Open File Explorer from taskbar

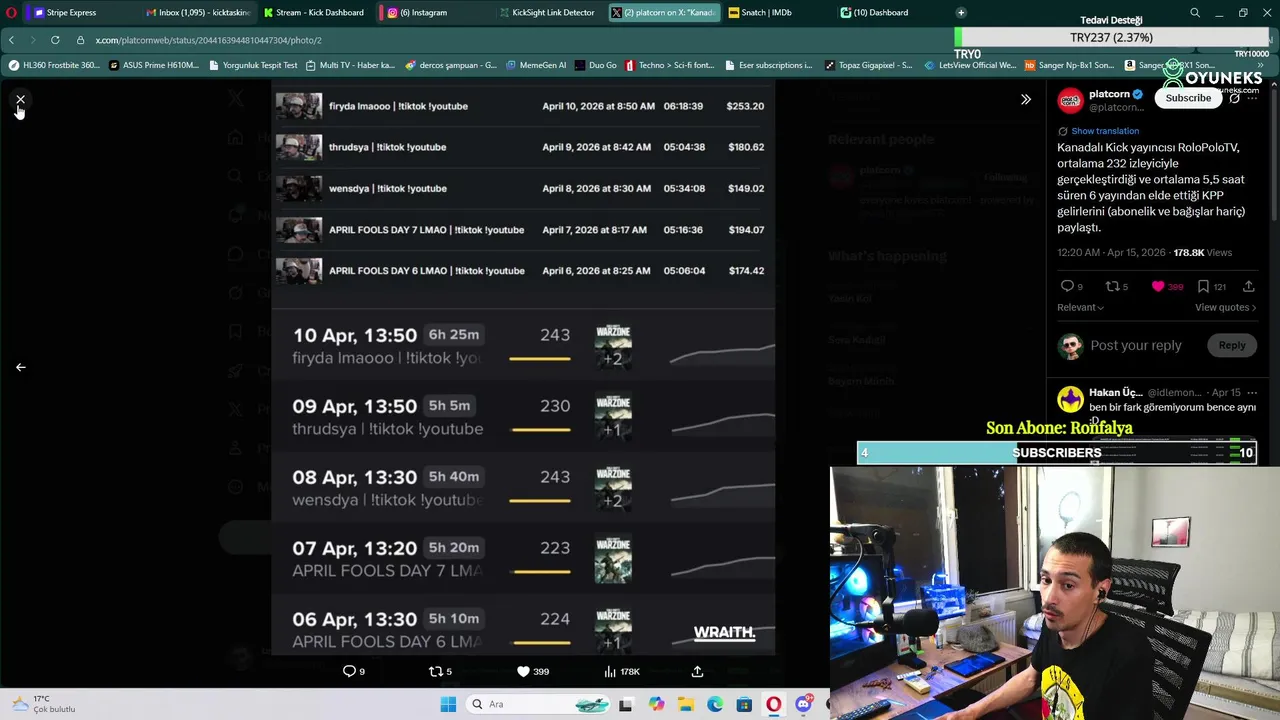tap(686, 704)
